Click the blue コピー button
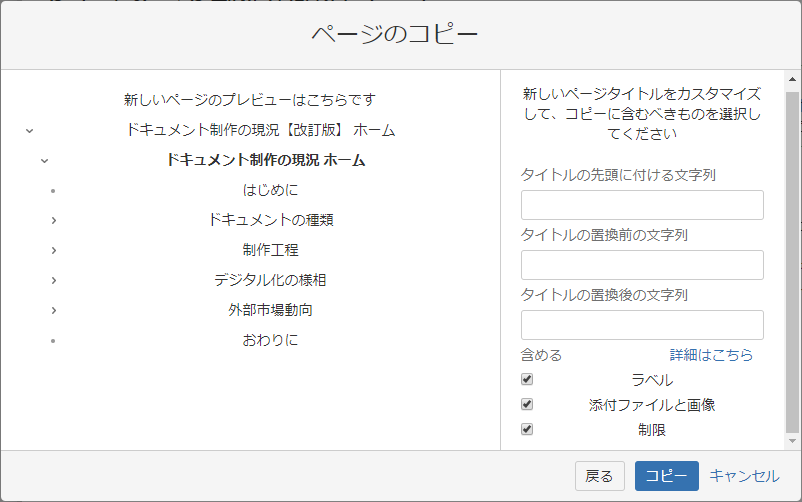The height and width of the screenshot is (502, 802). pyautogui.click(x=666, y=476)
